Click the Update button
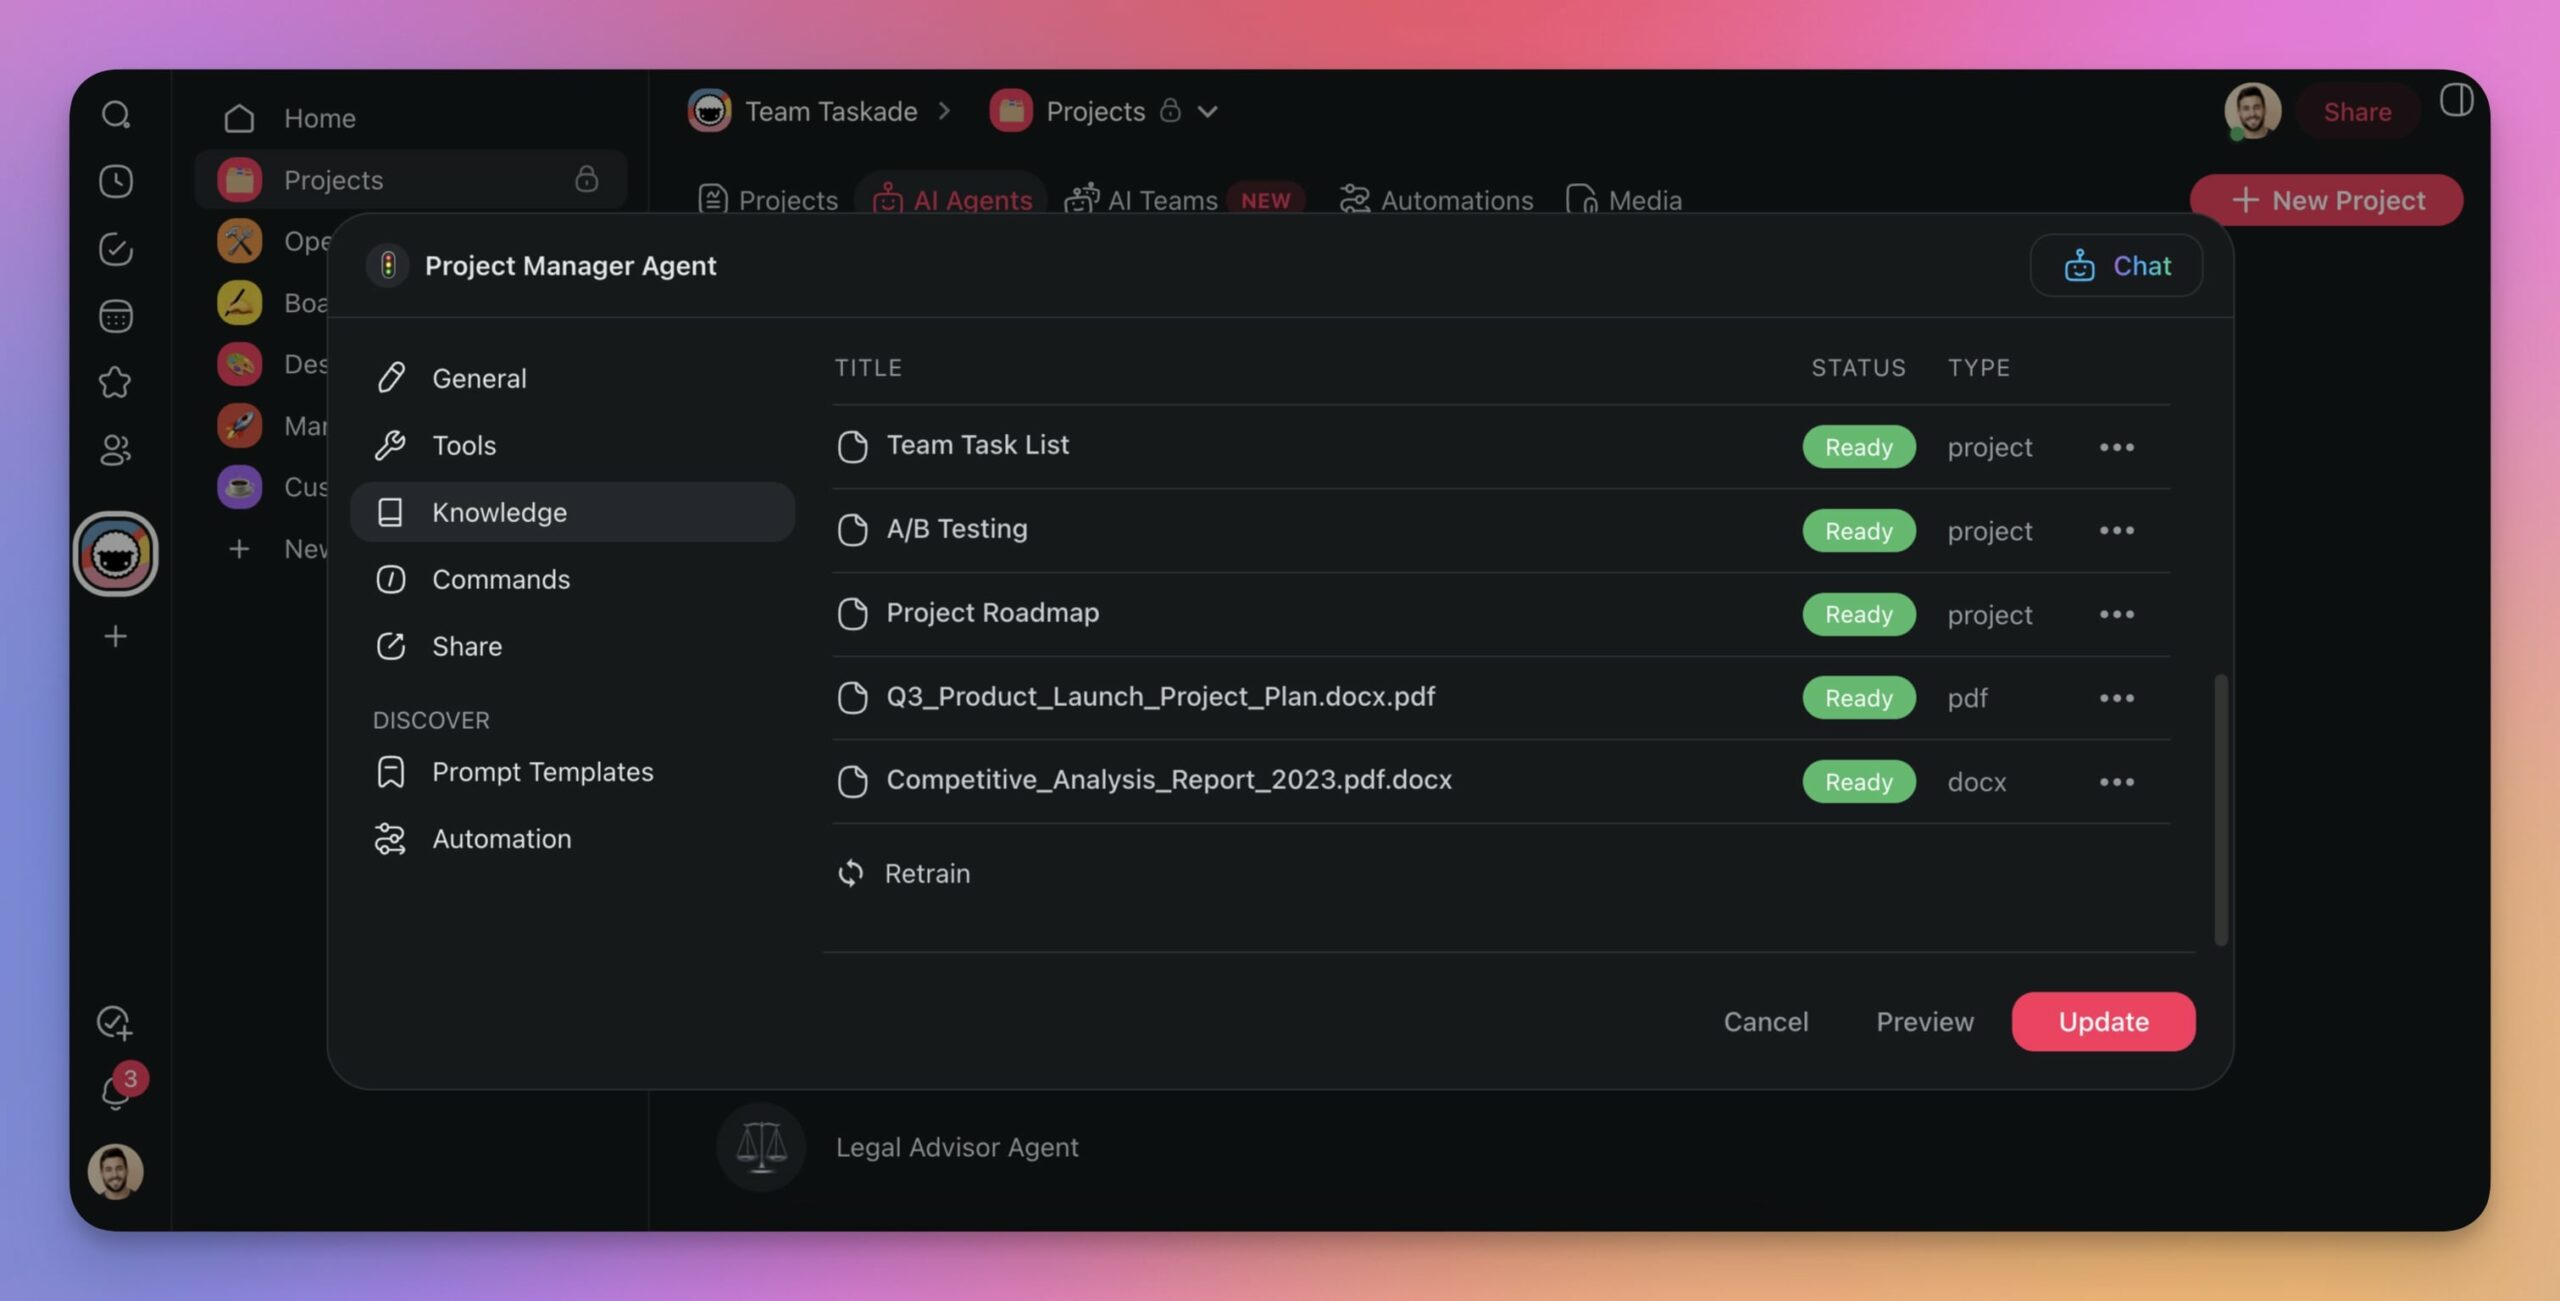The image size is (2560, 1301). pos(2102,1021)
